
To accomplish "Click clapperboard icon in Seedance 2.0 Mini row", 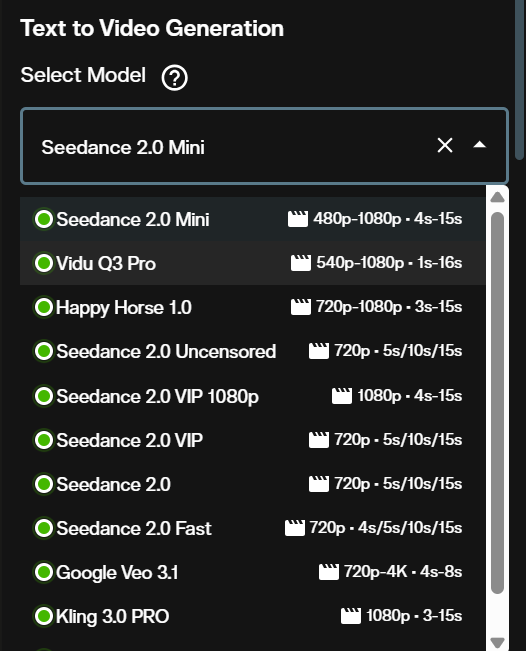I will coord(298,219).
